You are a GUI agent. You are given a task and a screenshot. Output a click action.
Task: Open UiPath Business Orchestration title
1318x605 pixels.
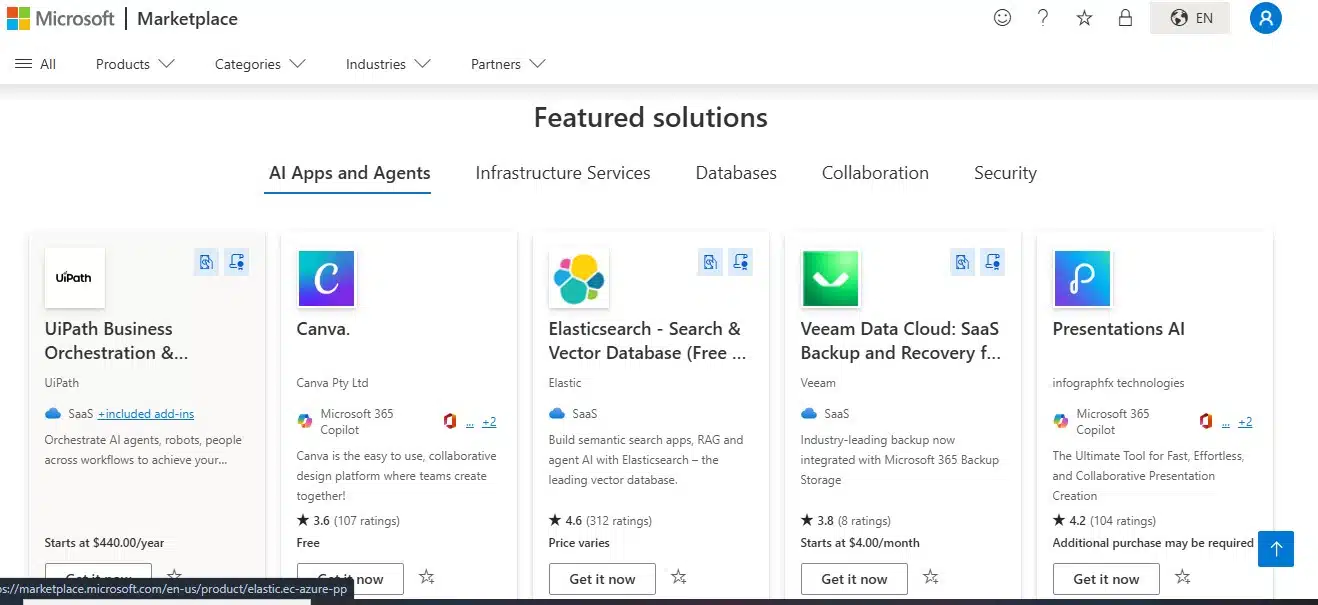[116, 341]
